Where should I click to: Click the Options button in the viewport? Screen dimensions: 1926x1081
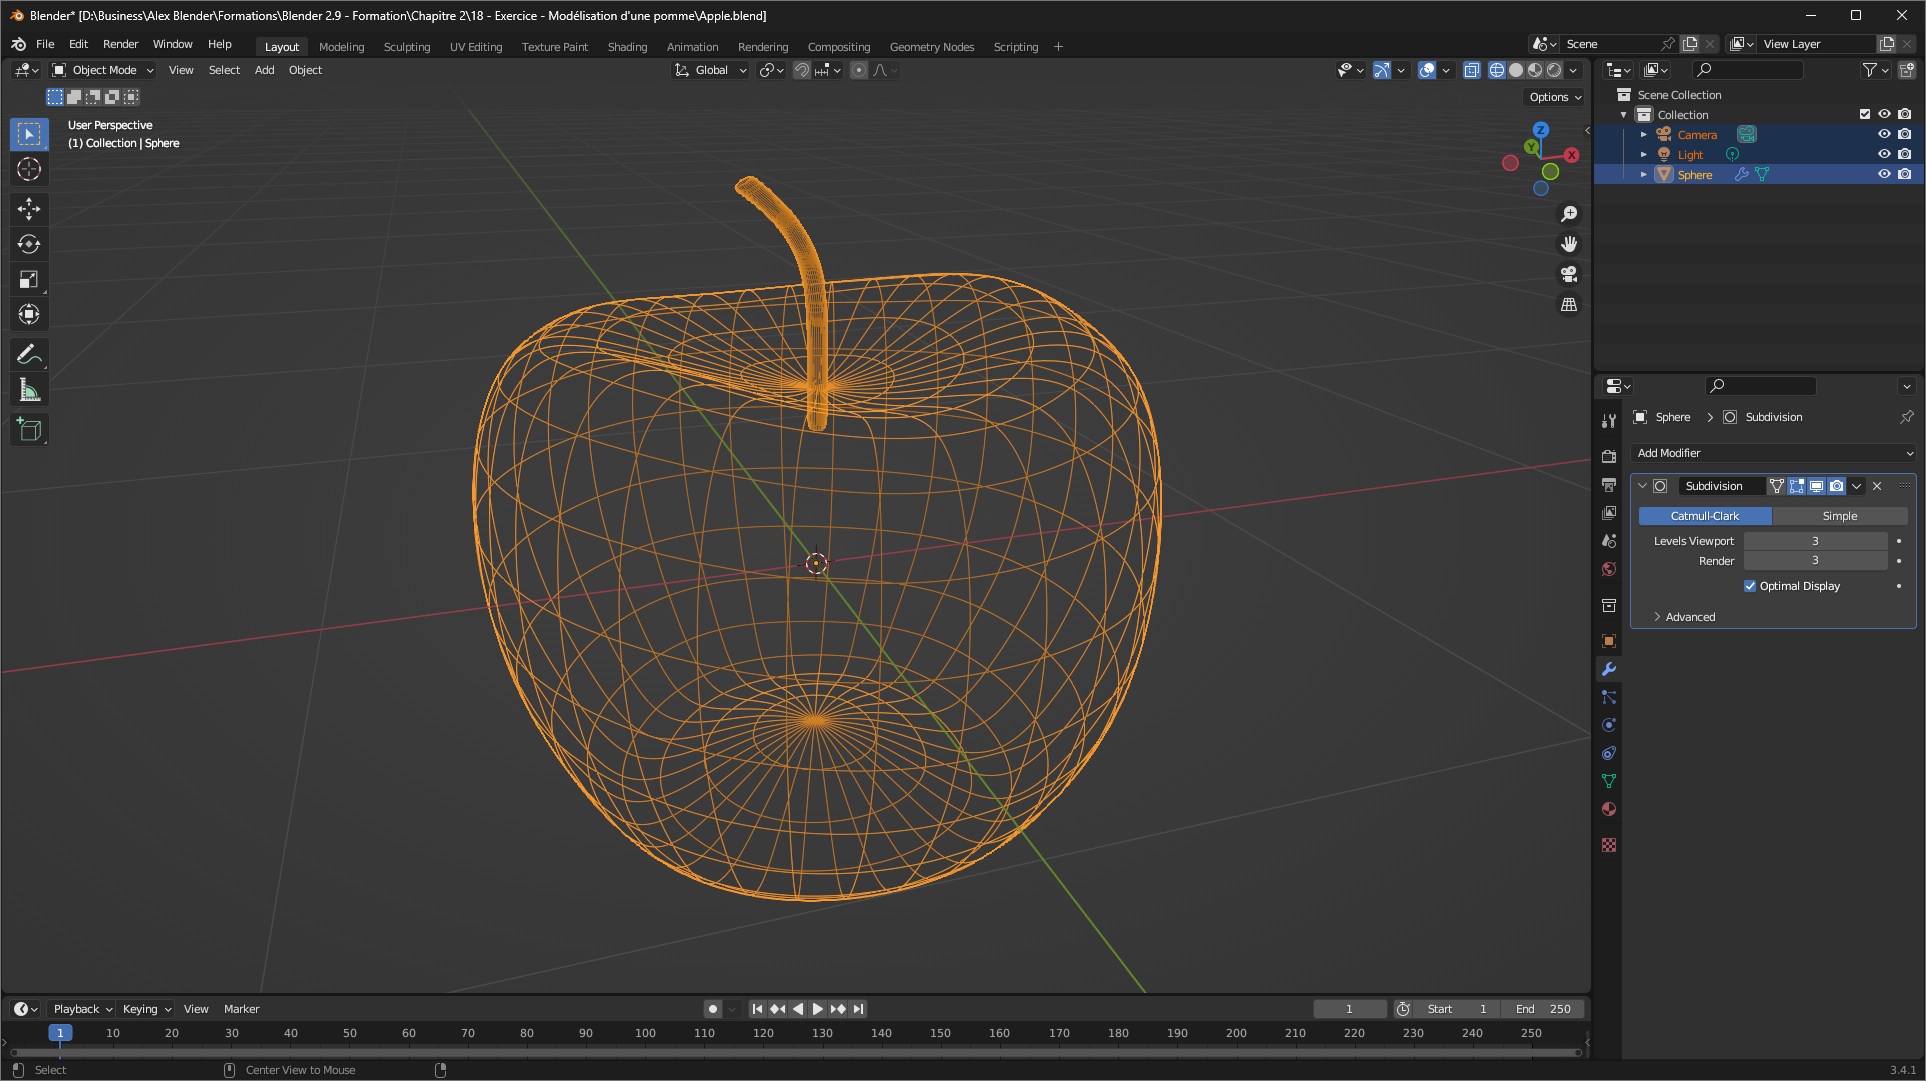coord(1552,96)
